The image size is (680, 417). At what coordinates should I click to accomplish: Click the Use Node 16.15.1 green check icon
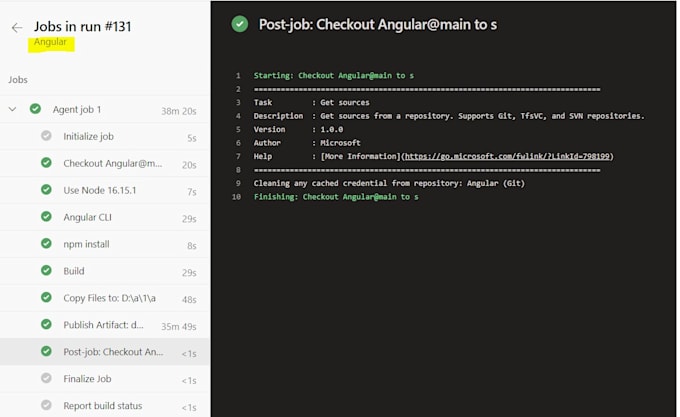pyautogui.click(x=46, y=189)
